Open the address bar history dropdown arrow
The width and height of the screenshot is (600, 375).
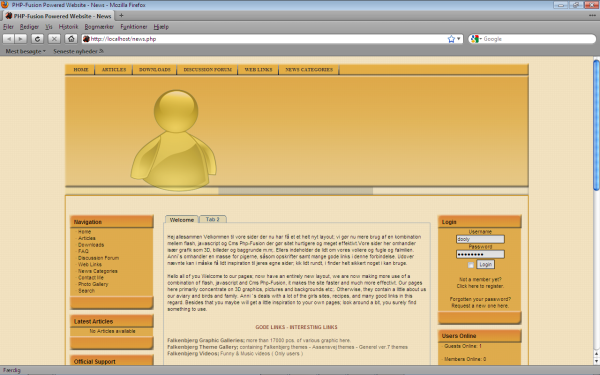point(459,39)
